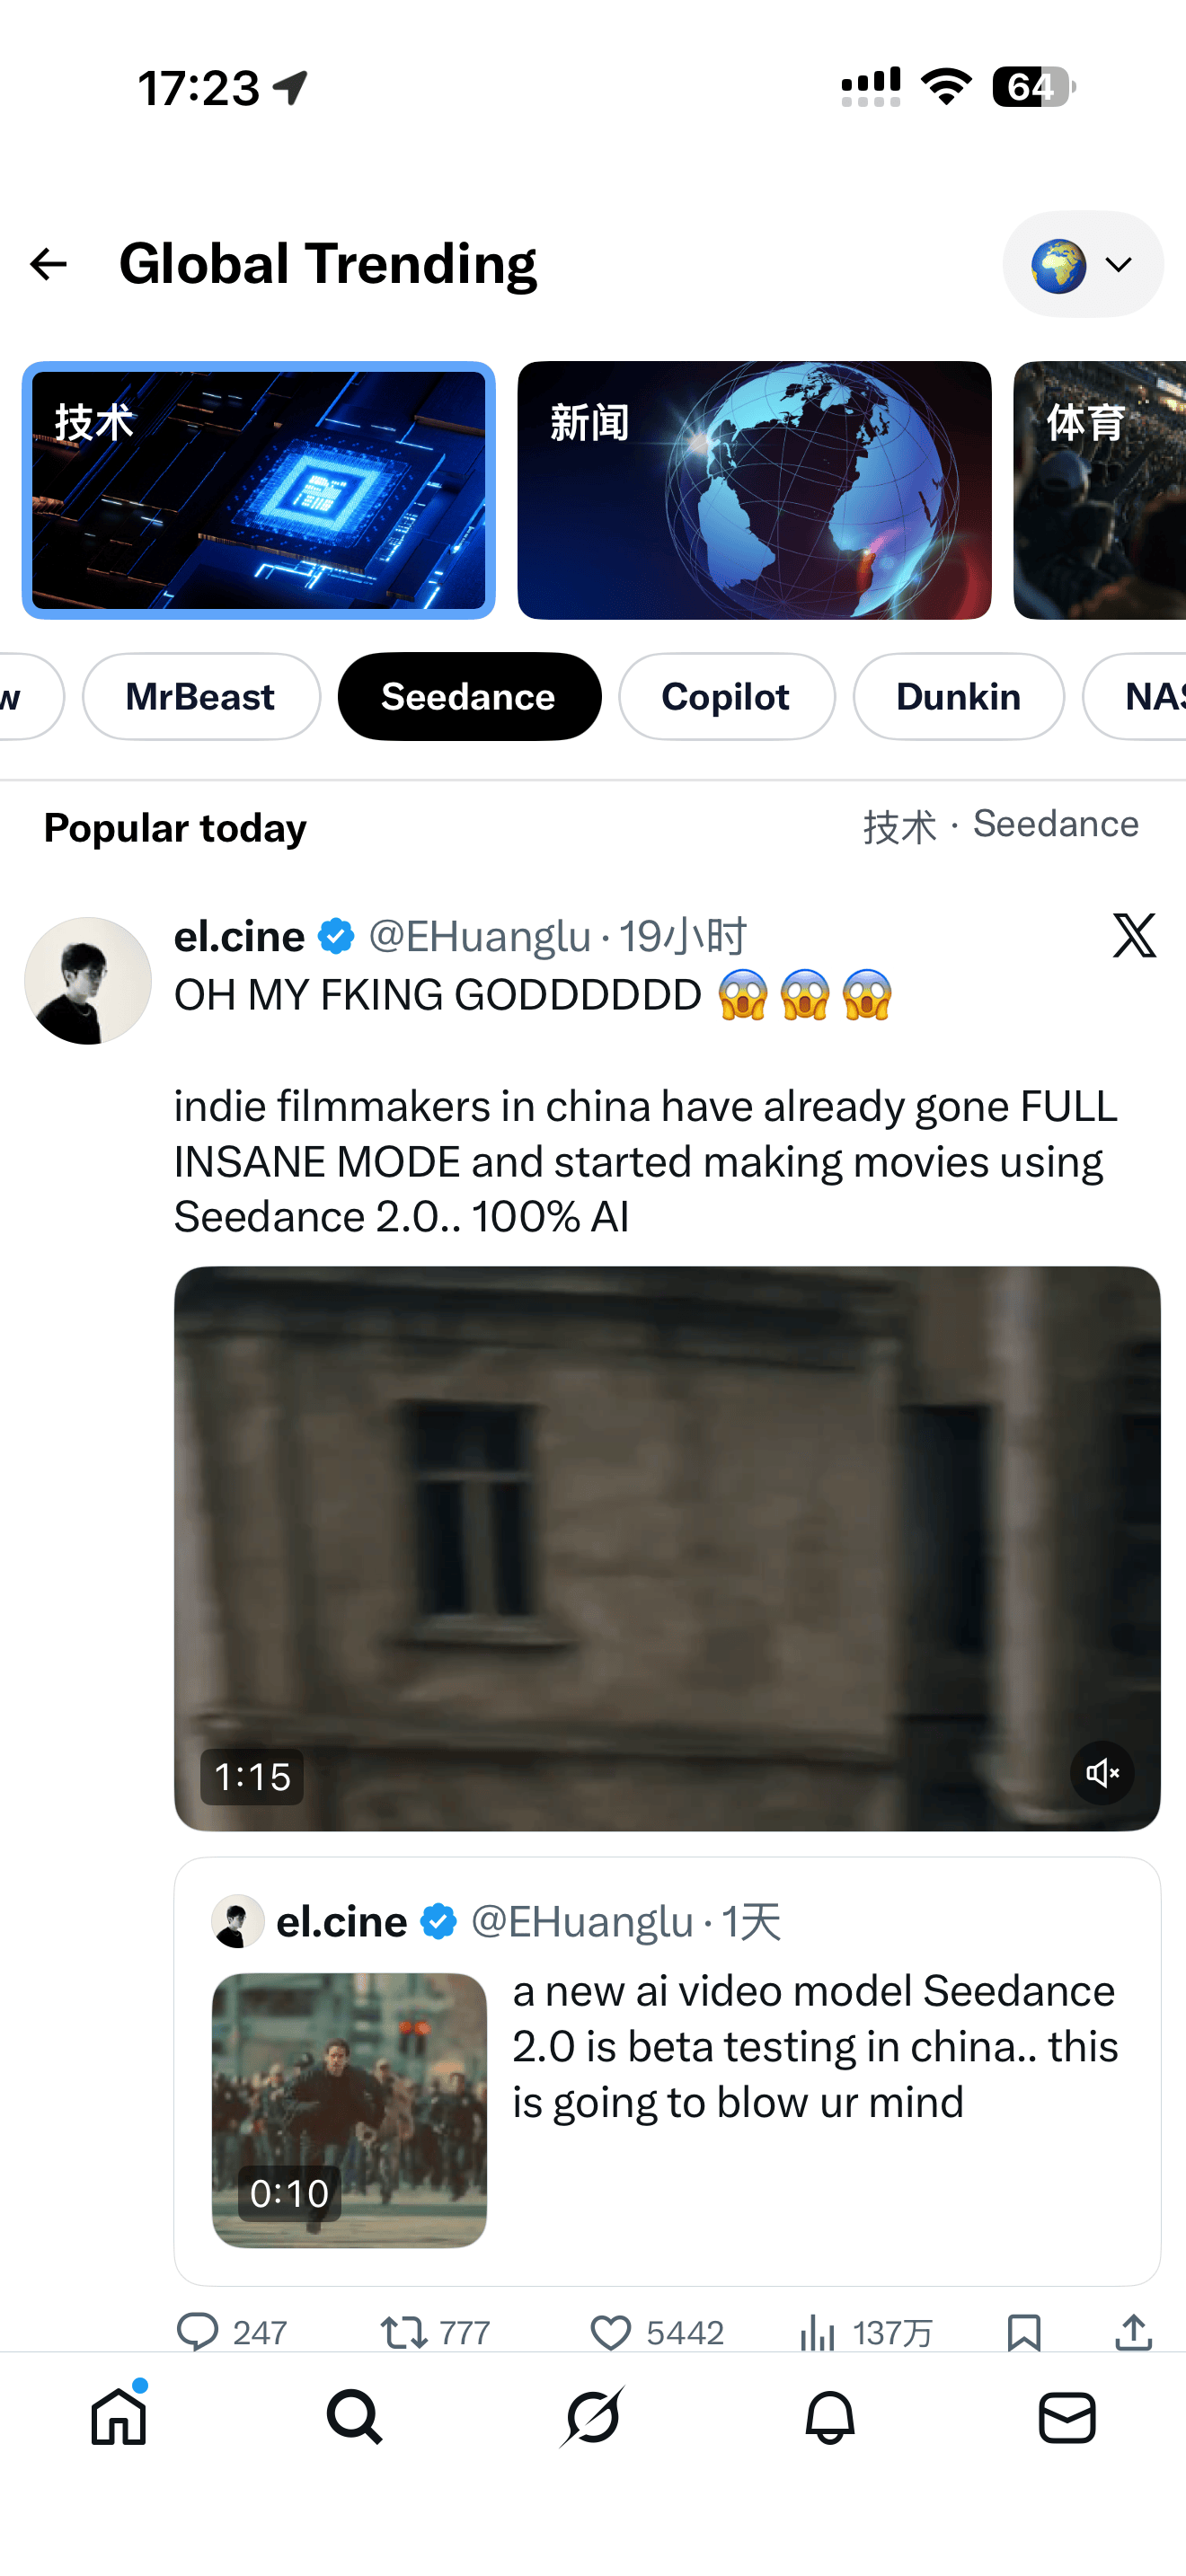Open the Grok tab in the bottom bar
Image resolution: width=1186 pixels, height=2576 pixels.
click(x=593, y=2416)
